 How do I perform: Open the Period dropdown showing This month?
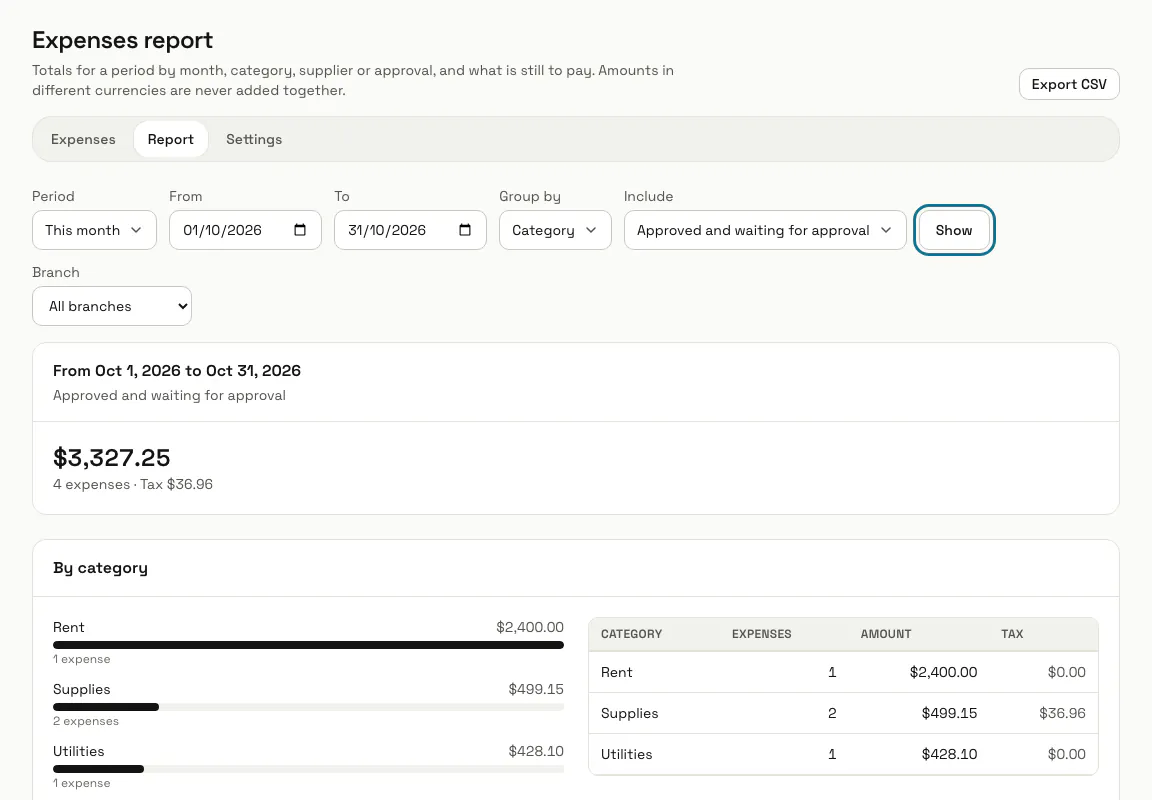[x=94, y=230]
